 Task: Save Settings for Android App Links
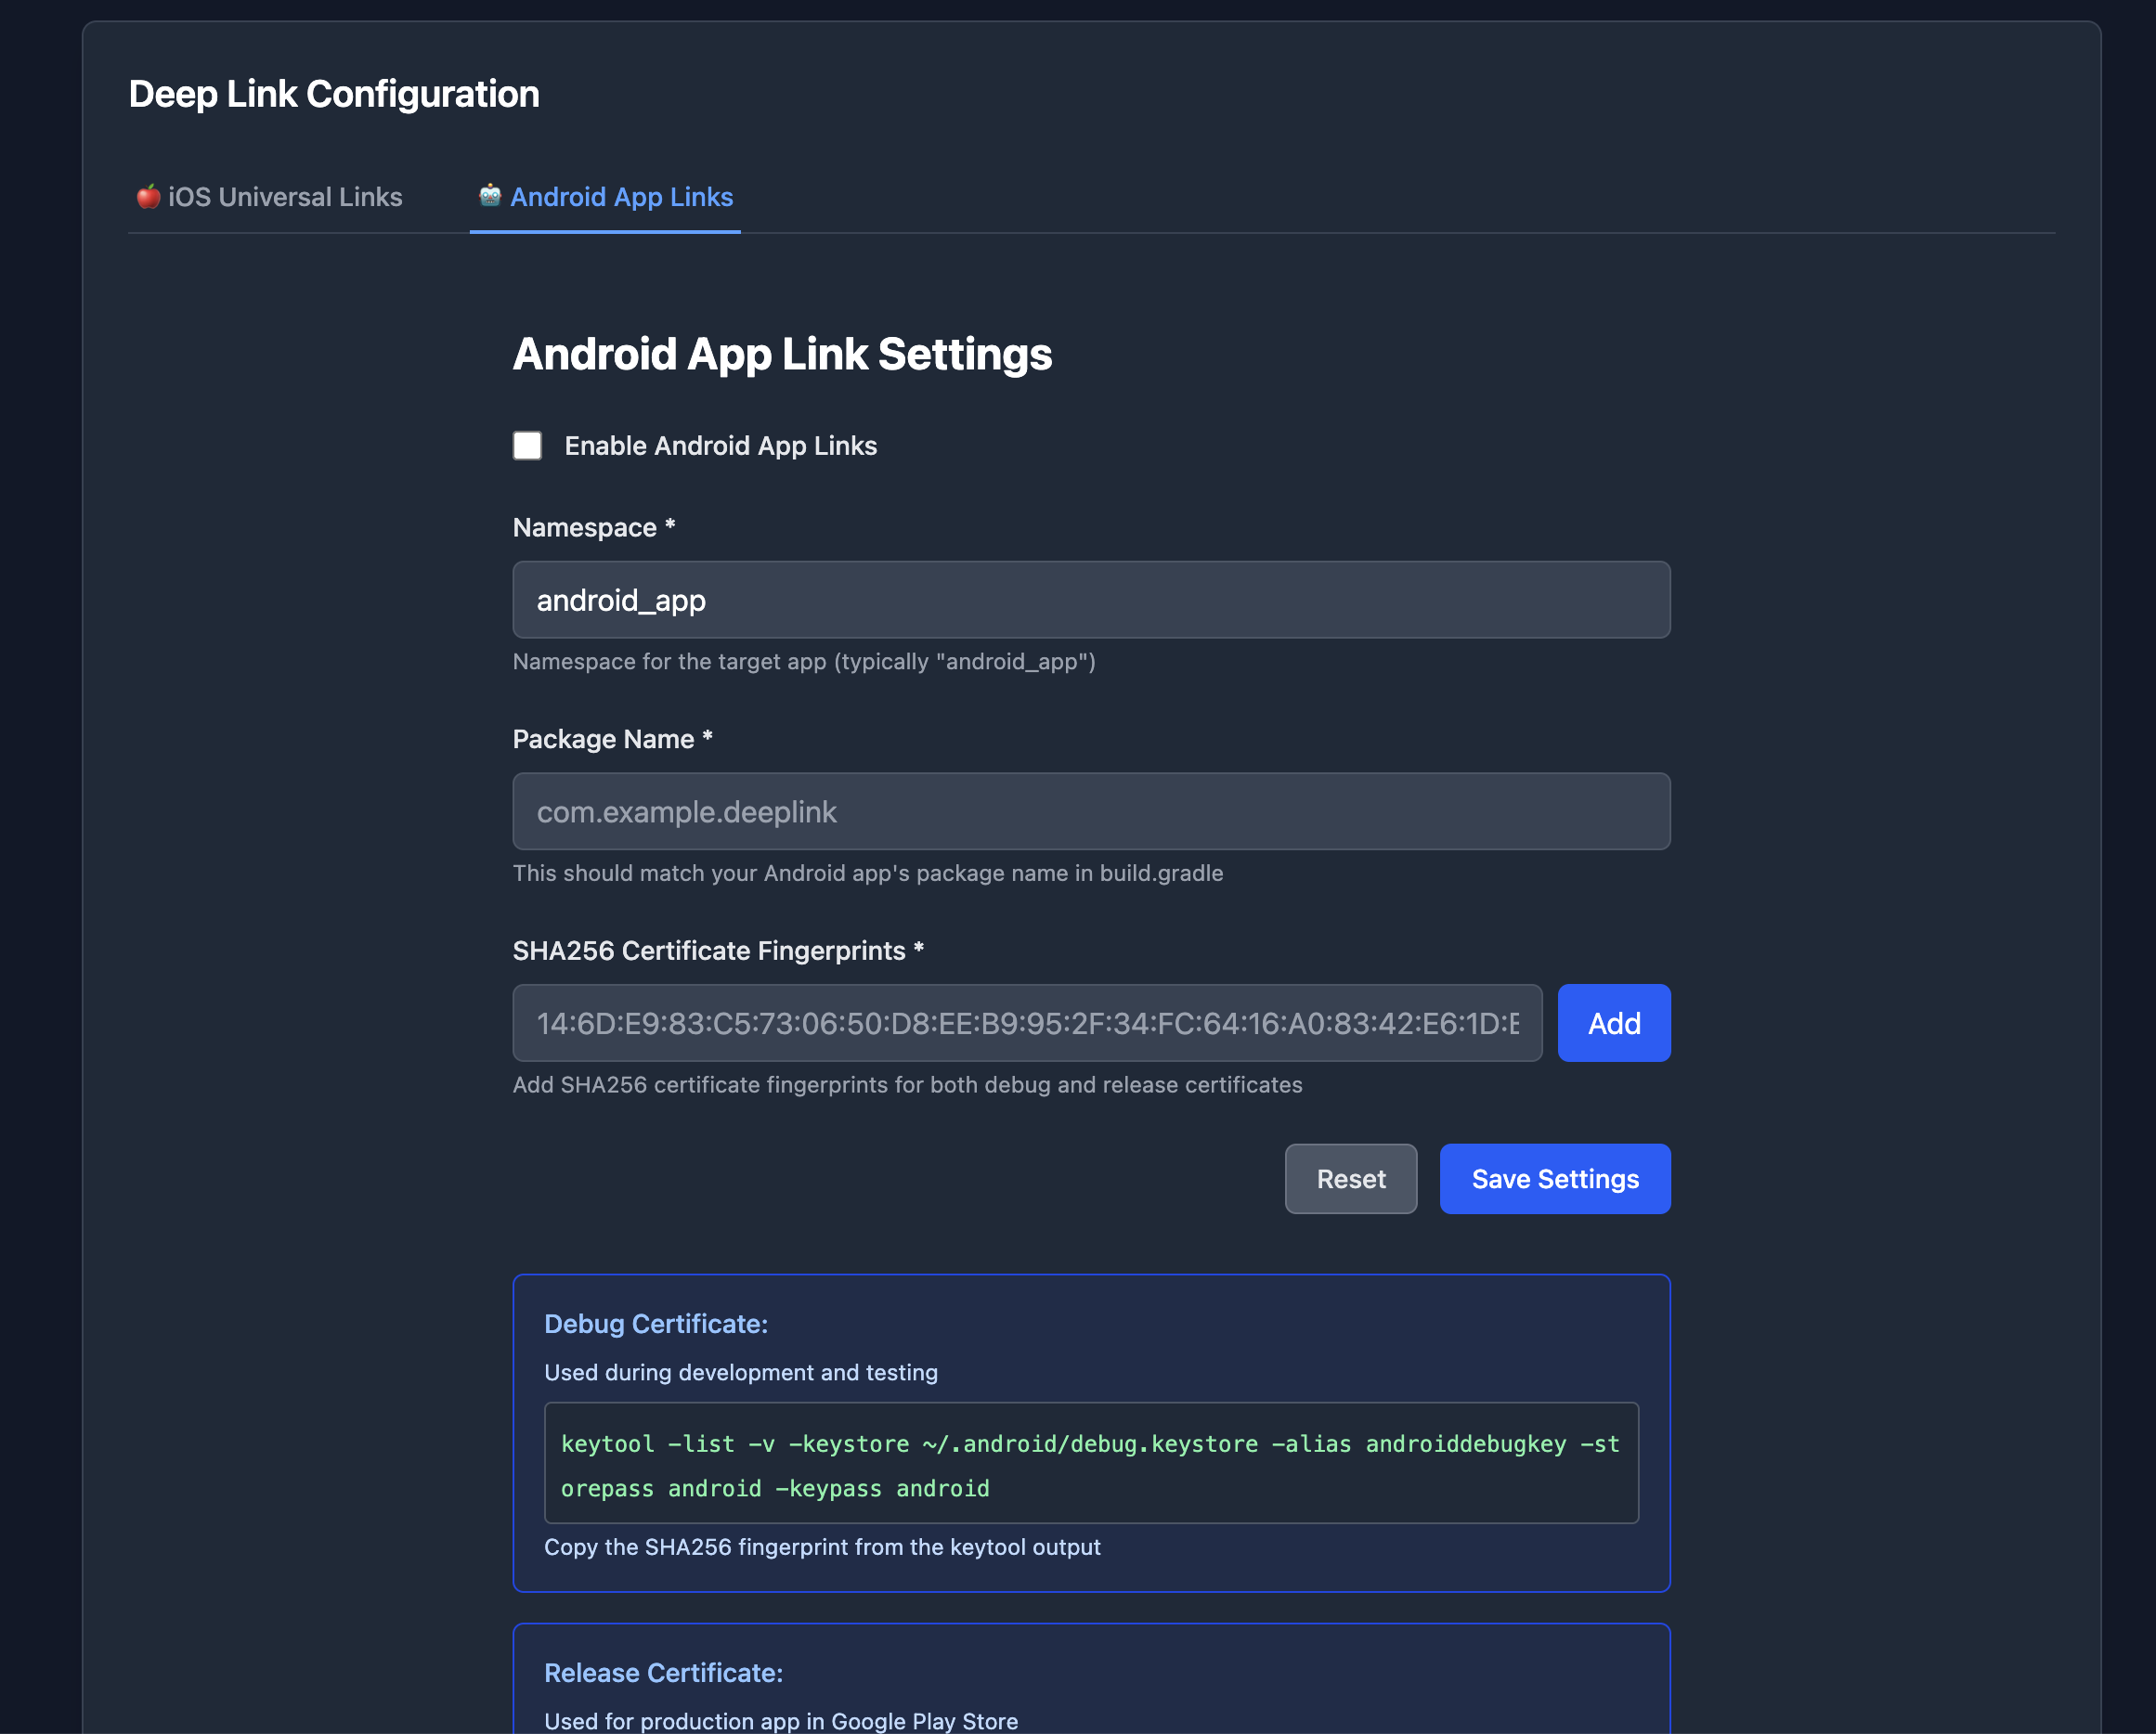[x=1554, y=1179]
